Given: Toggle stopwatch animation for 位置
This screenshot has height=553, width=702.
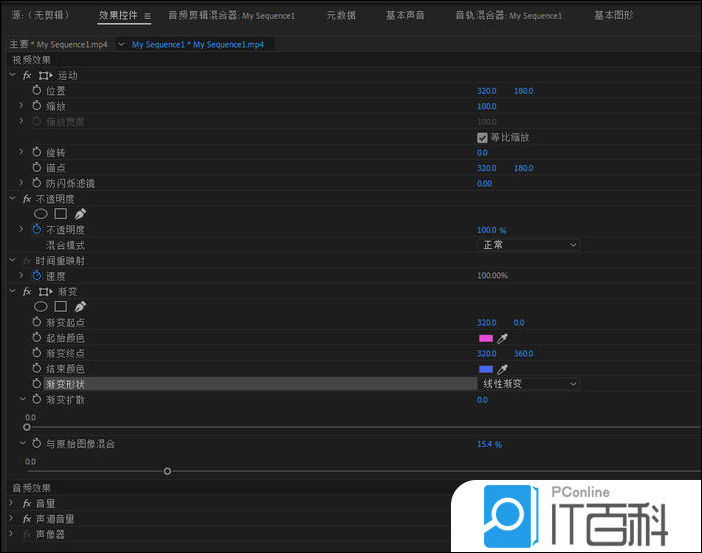Looking at the screenshot, I should [37, 90].
